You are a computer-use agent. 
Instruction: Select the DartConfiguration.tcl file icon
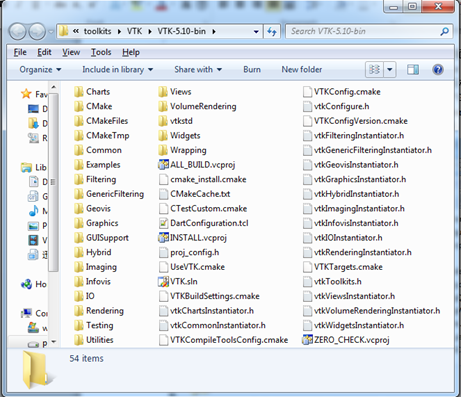[x=163, y=223]
